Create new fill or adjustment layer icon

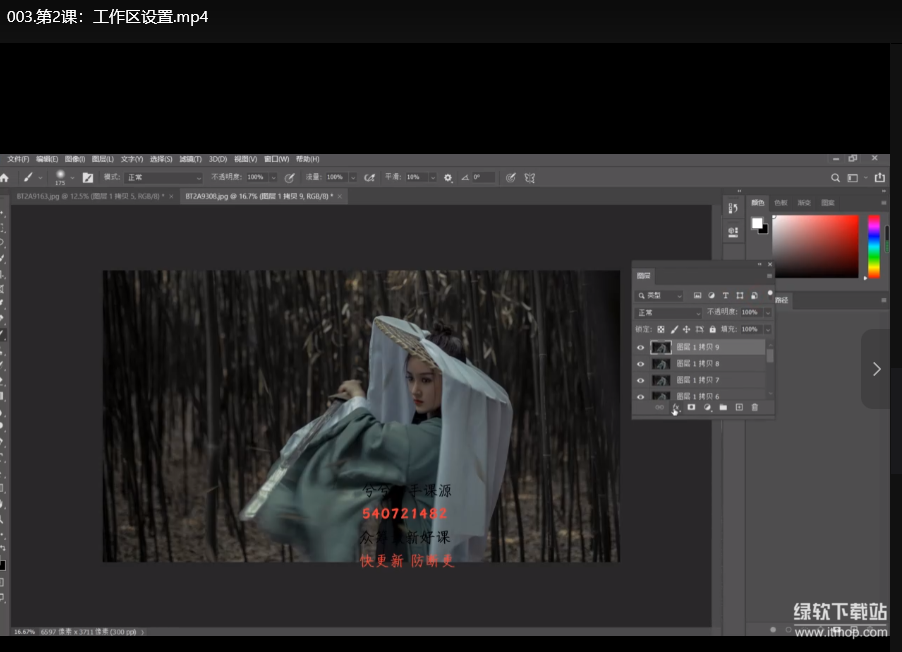point(707,407)
